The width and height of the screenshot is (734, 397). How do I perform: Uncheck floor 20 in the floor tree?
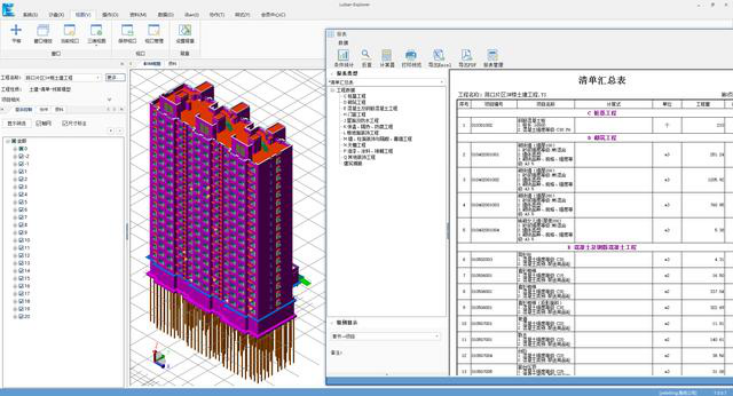[21, 316]
